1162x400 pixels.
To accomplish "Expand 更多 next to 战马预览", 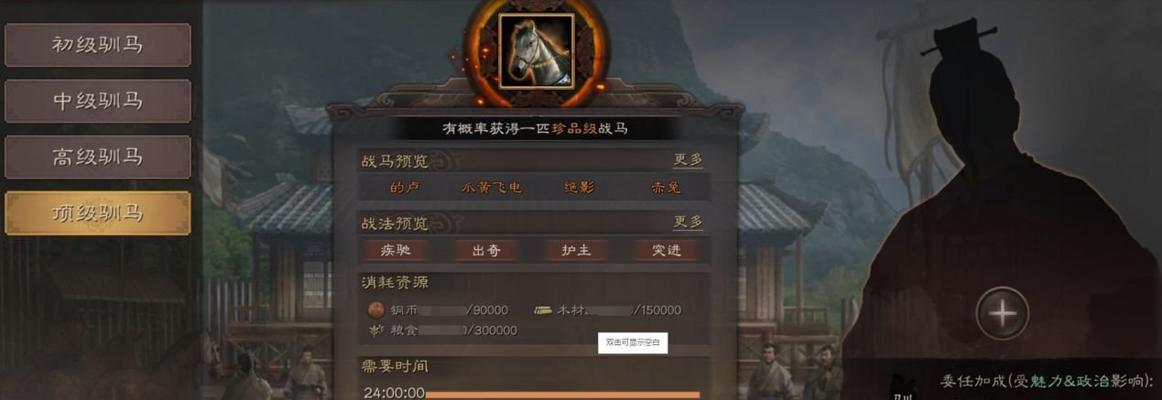I will click(688, 160).
